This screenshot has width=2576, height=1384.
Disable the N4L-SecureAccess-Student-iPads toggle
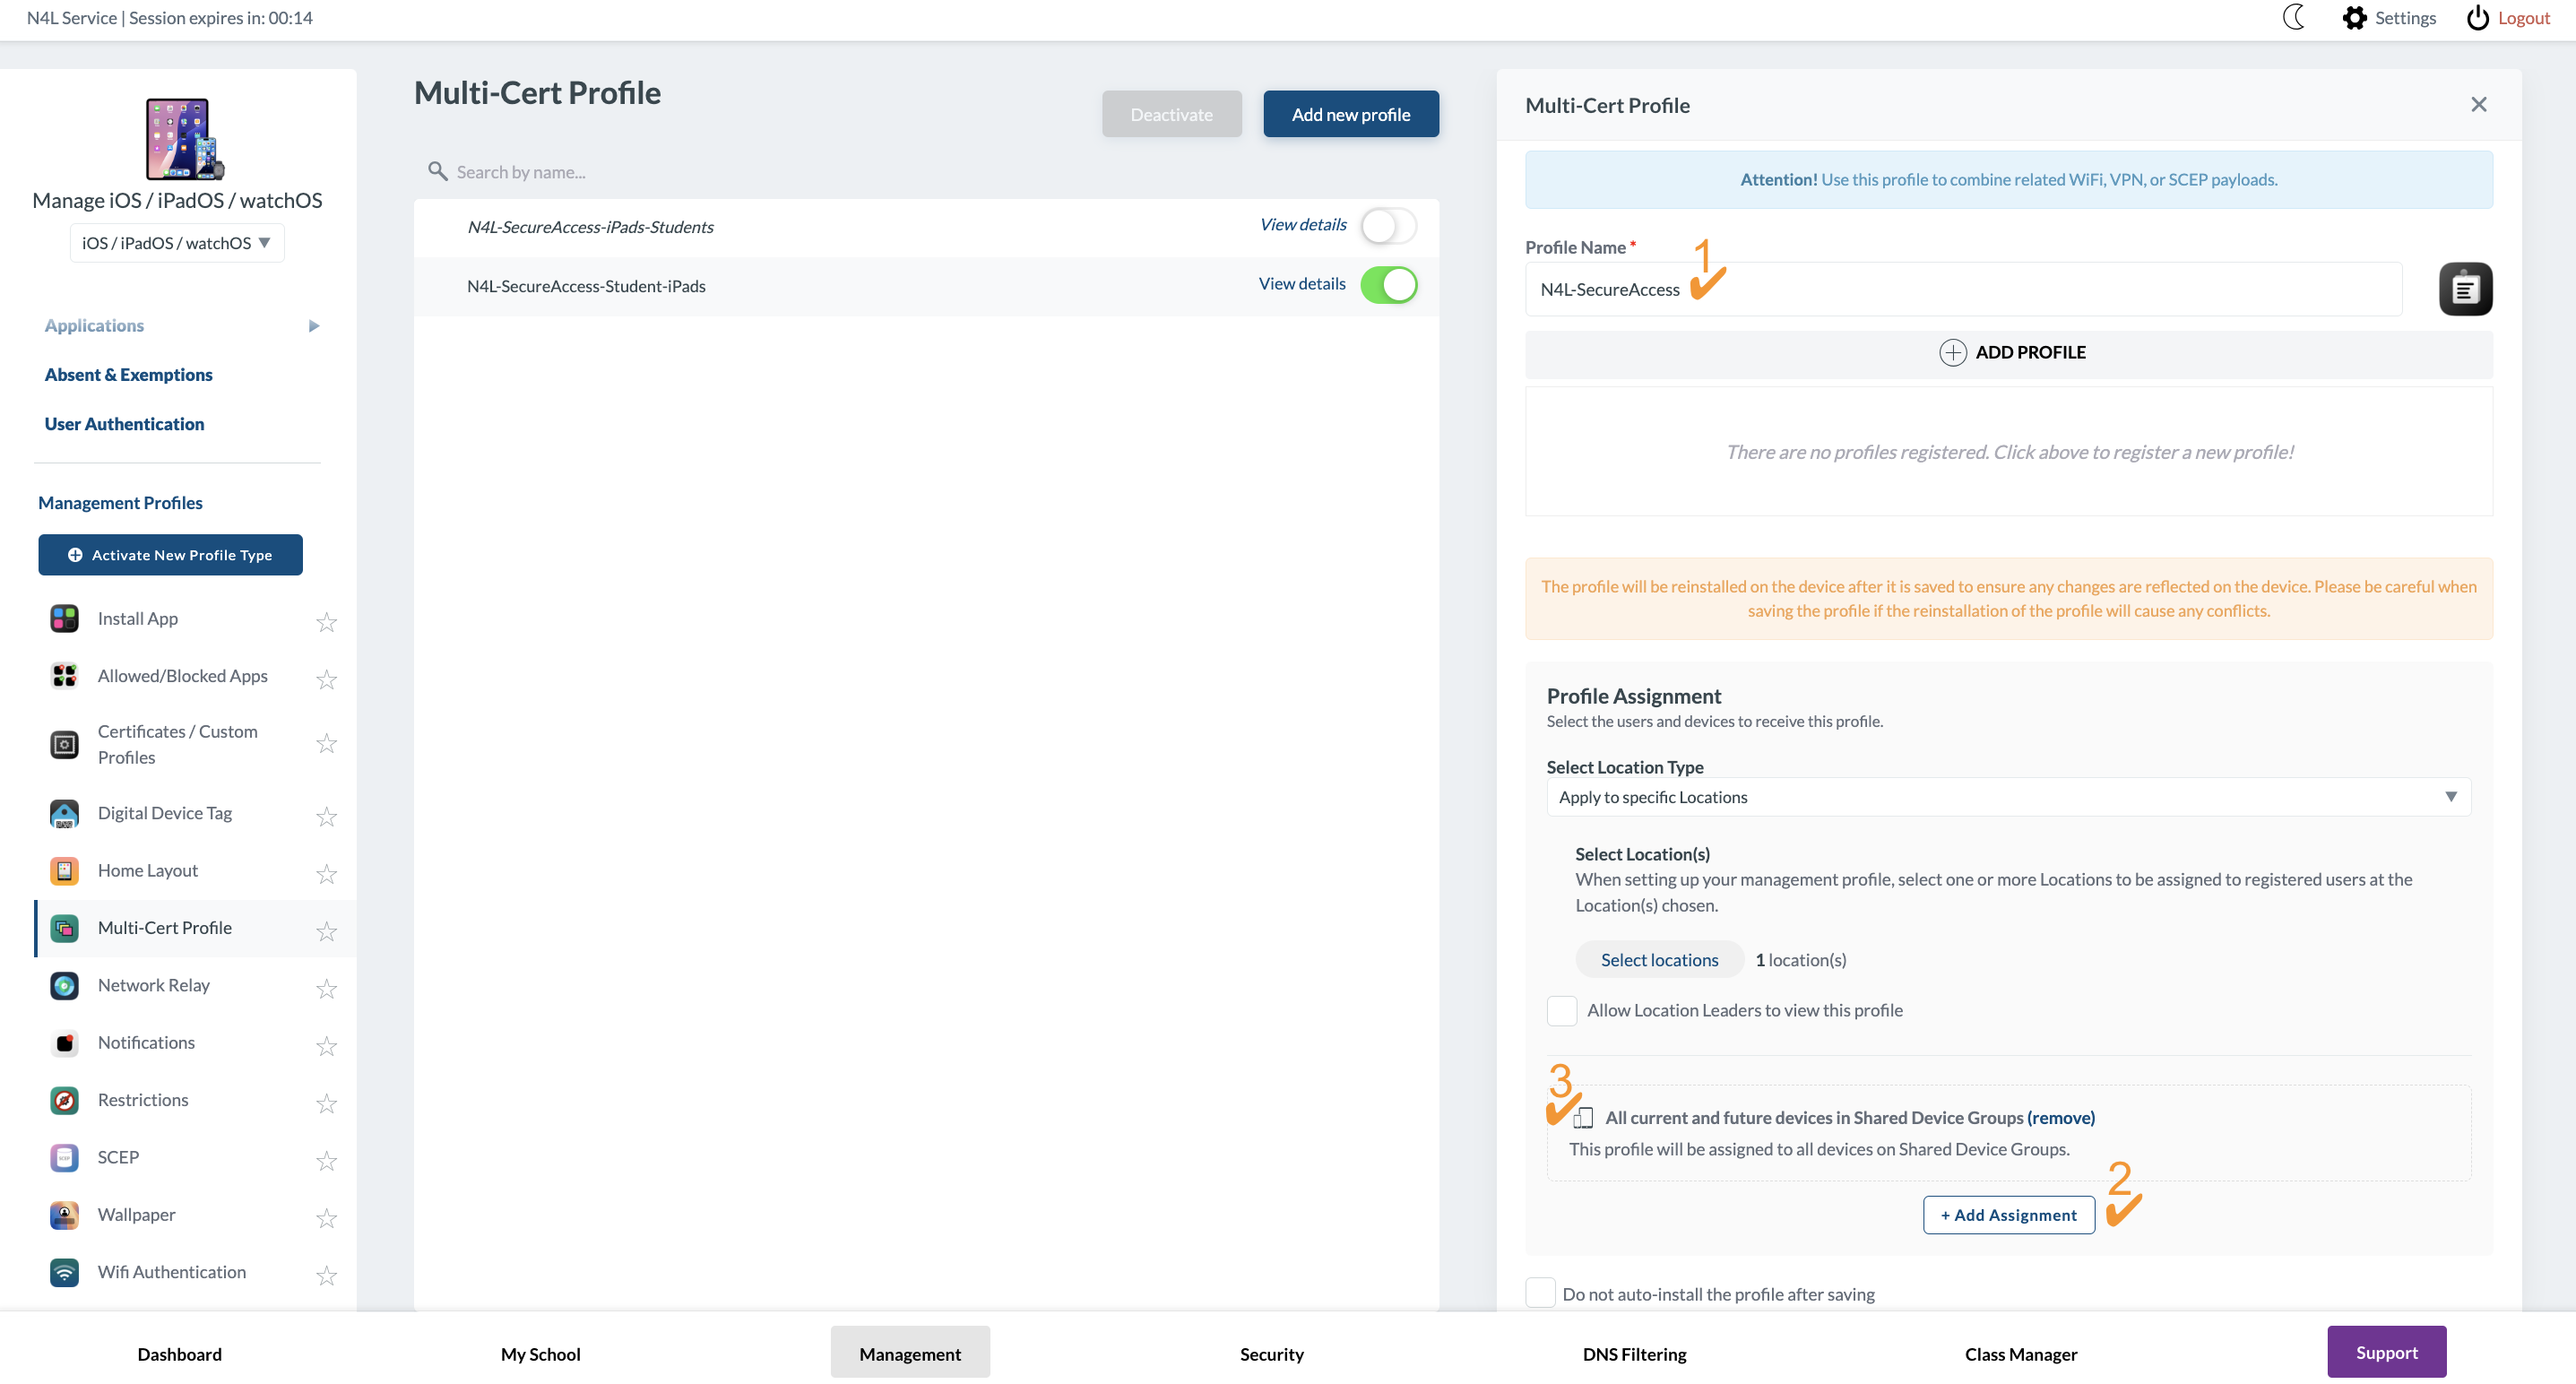[x=1388, y=285]
